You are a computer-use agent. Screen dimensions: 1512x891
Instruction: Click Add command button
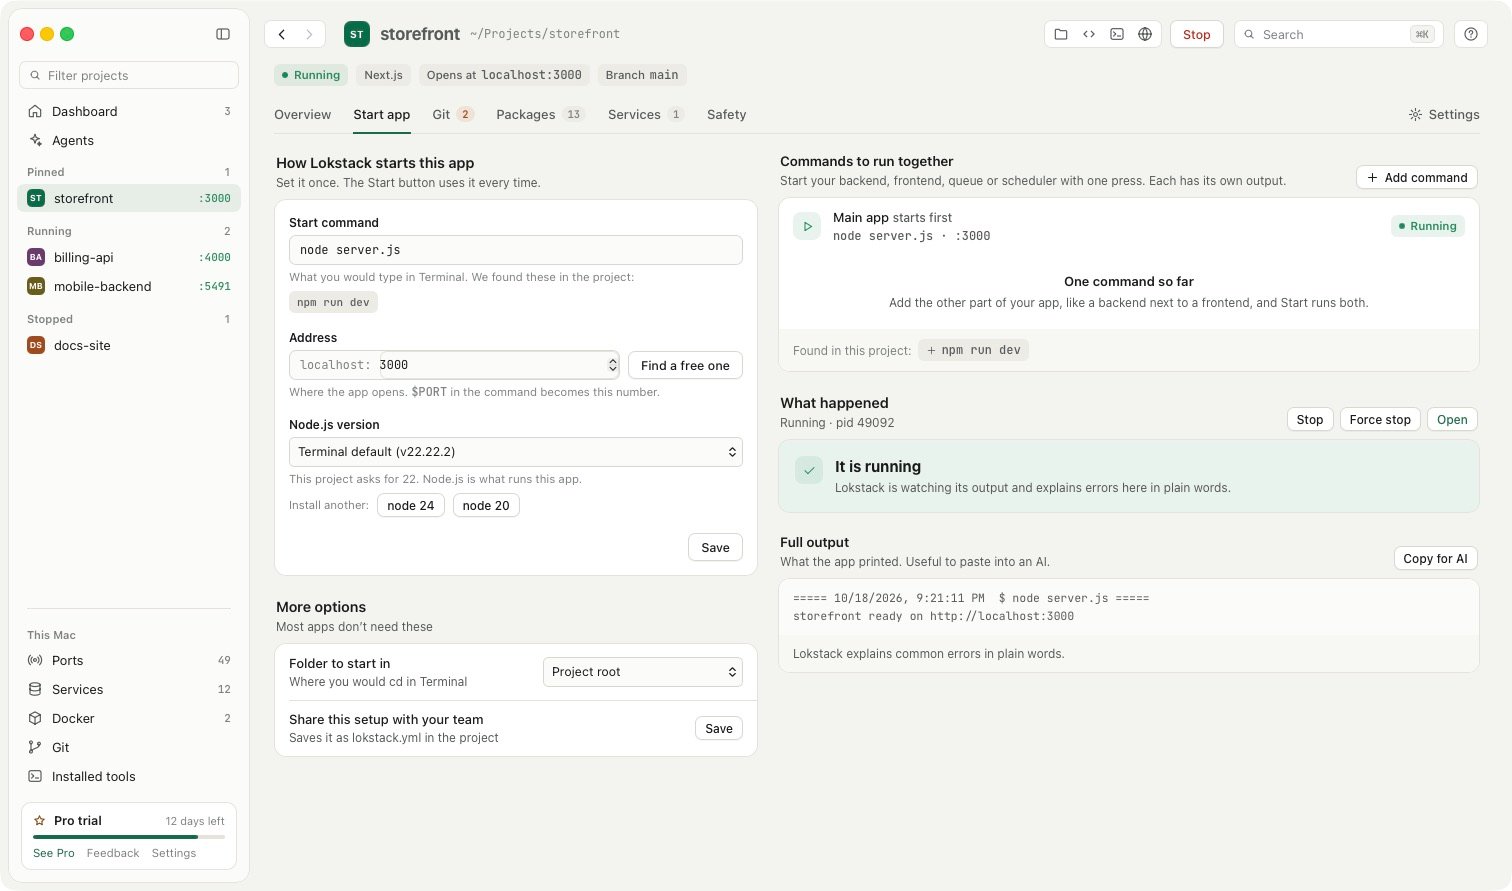pos(1417,177)
